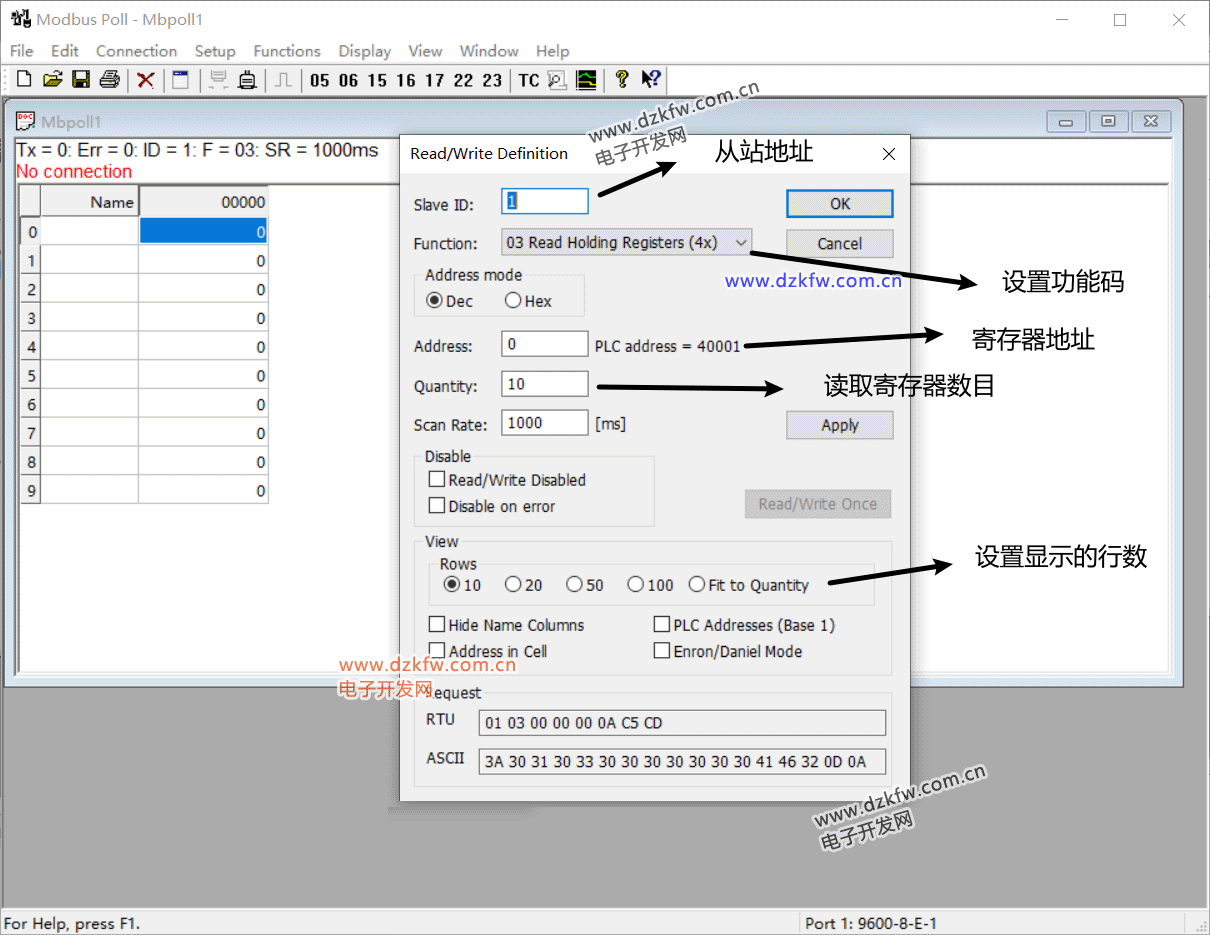Check the Hide Name Columns option
1210x935 pixels.
(437, 625)
